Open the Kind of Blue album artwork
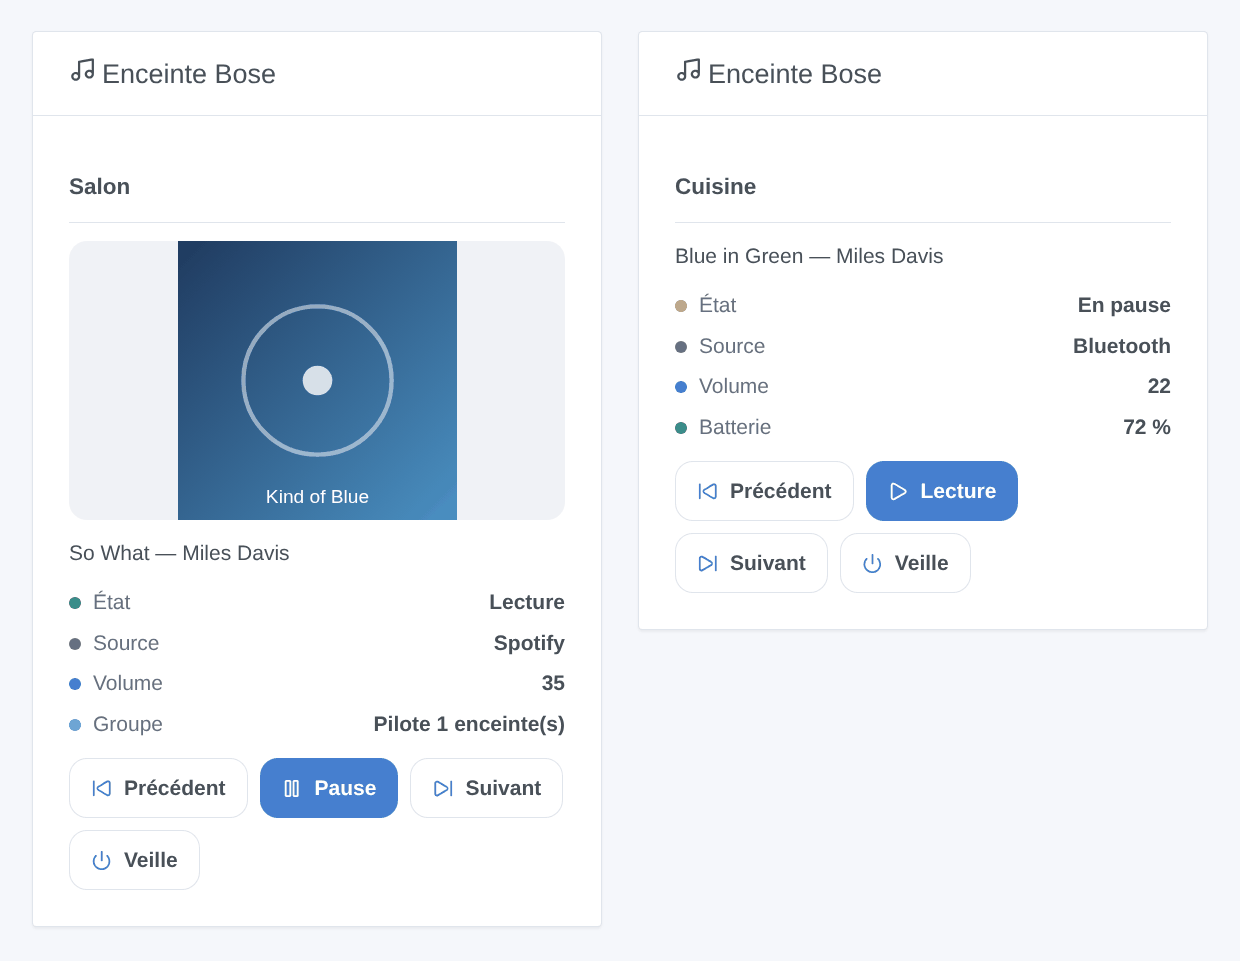Image resolution: width=1240 pixels, height=961 pixels. coord(317,380)
